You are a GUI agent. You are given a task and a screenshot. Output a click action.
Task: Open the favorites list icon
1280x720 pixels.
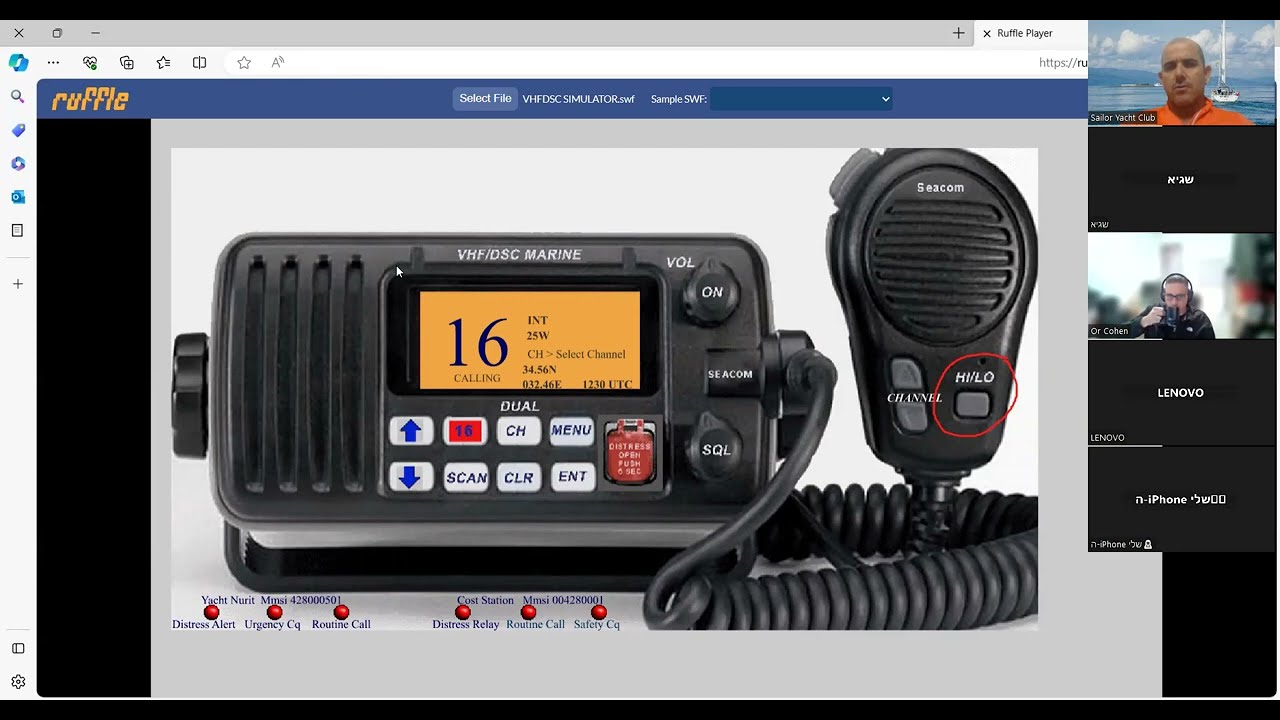(163, 63)
